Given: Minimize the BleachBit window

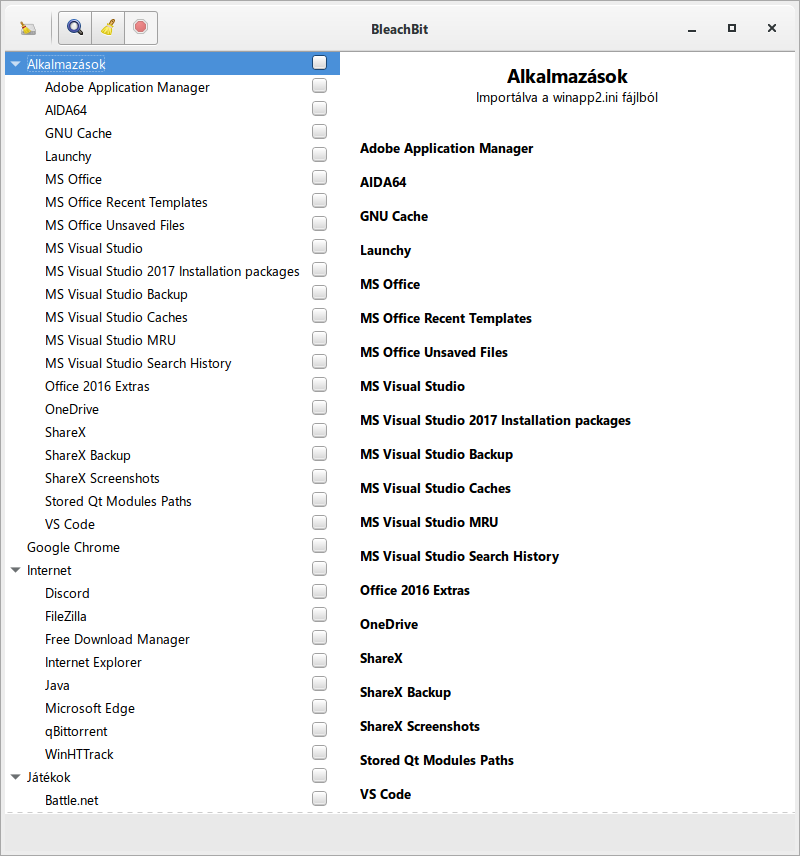Looking at the screenshot, I should click(692, 28).
